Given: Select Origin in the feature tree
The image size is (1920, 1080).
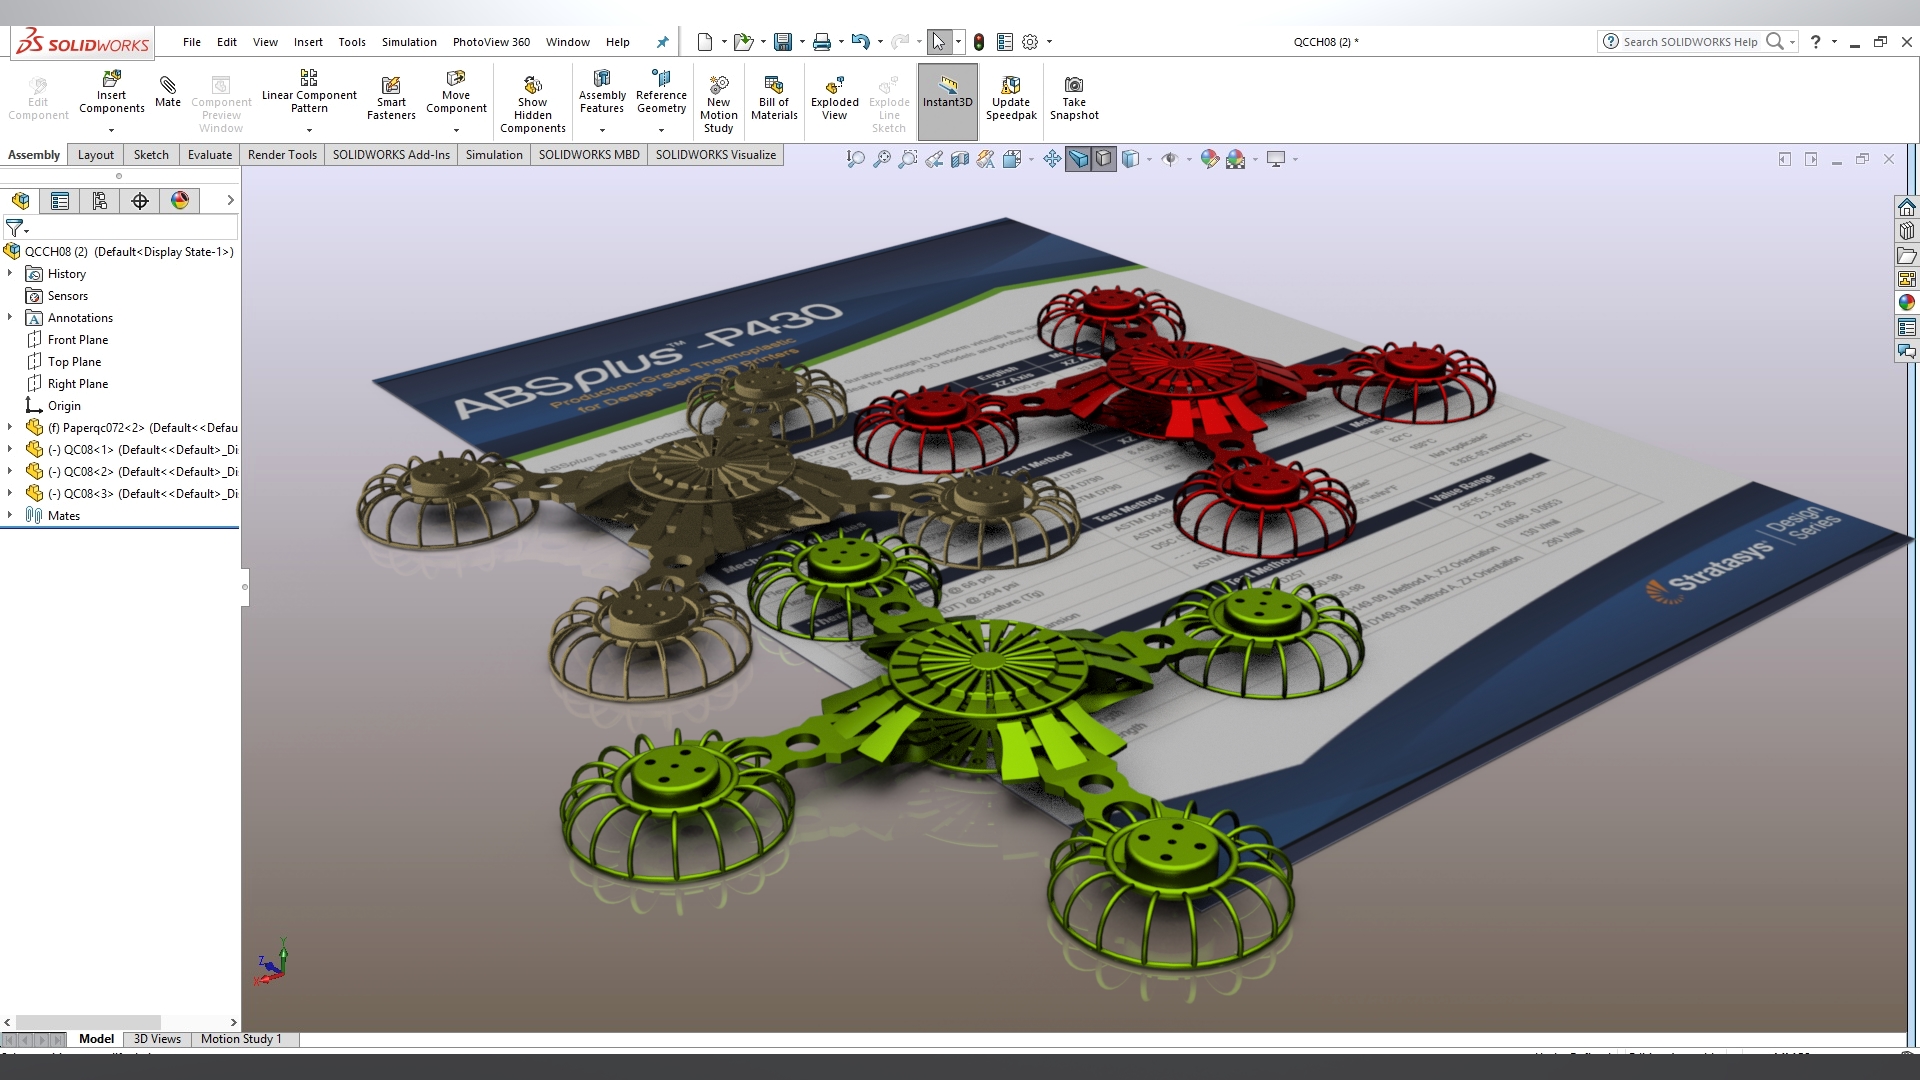Looking at the screenshot, I should coord(64,406).
